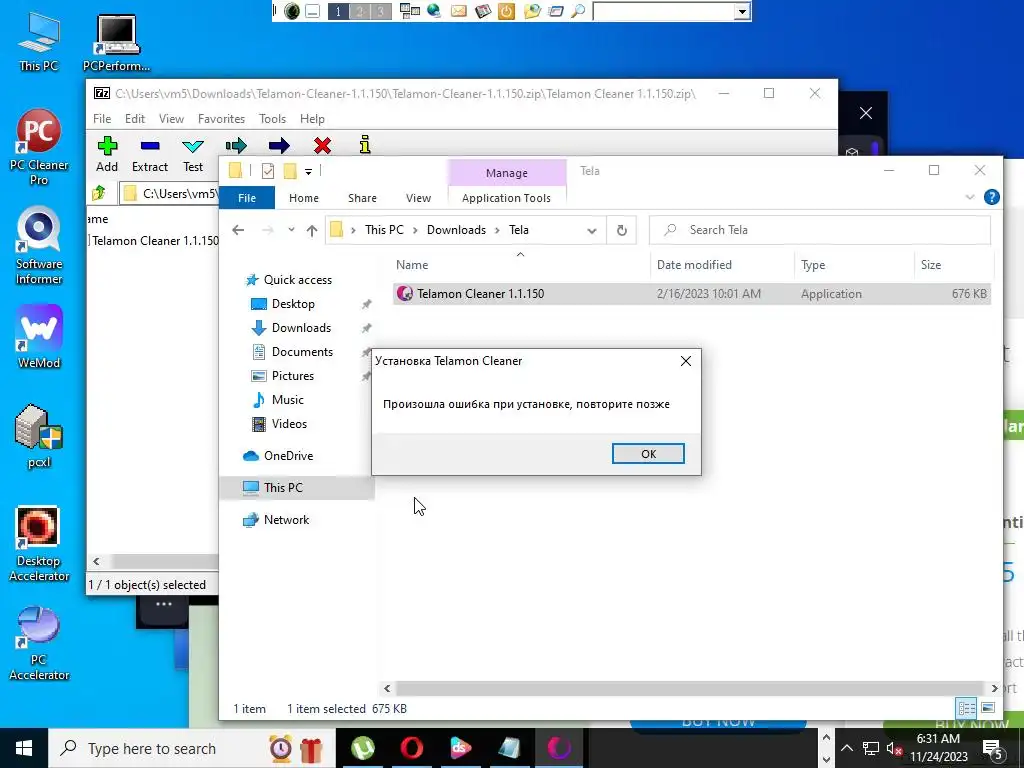Open the Edit menu in 7-Zip
This screenshot has height=768, width=1024.
tap(135, 119)
